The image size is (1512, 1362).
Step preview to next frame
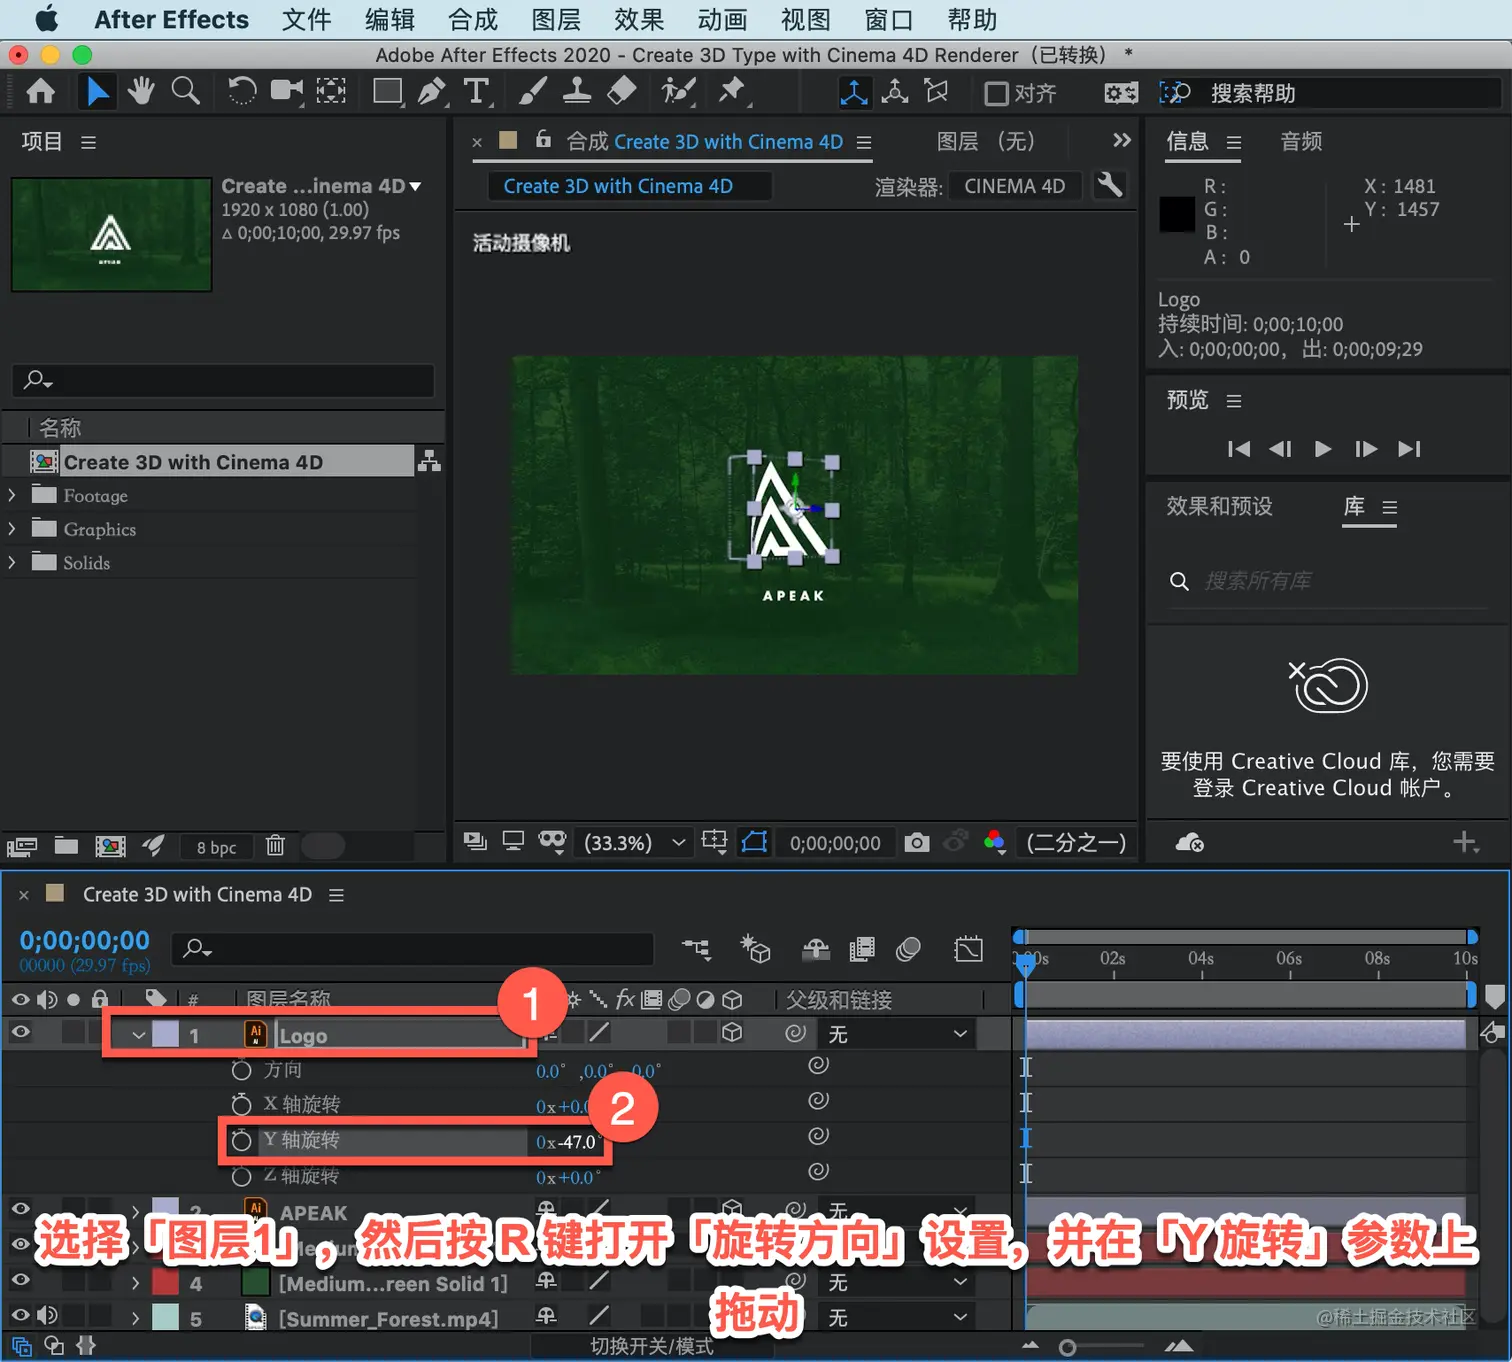coord(1365,449)
